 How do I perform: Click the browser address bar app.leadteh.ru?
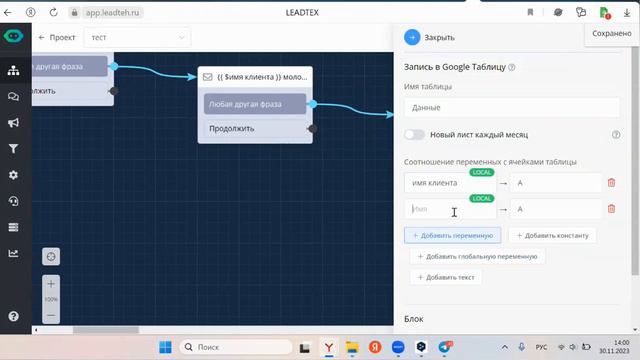click(112, 13)
